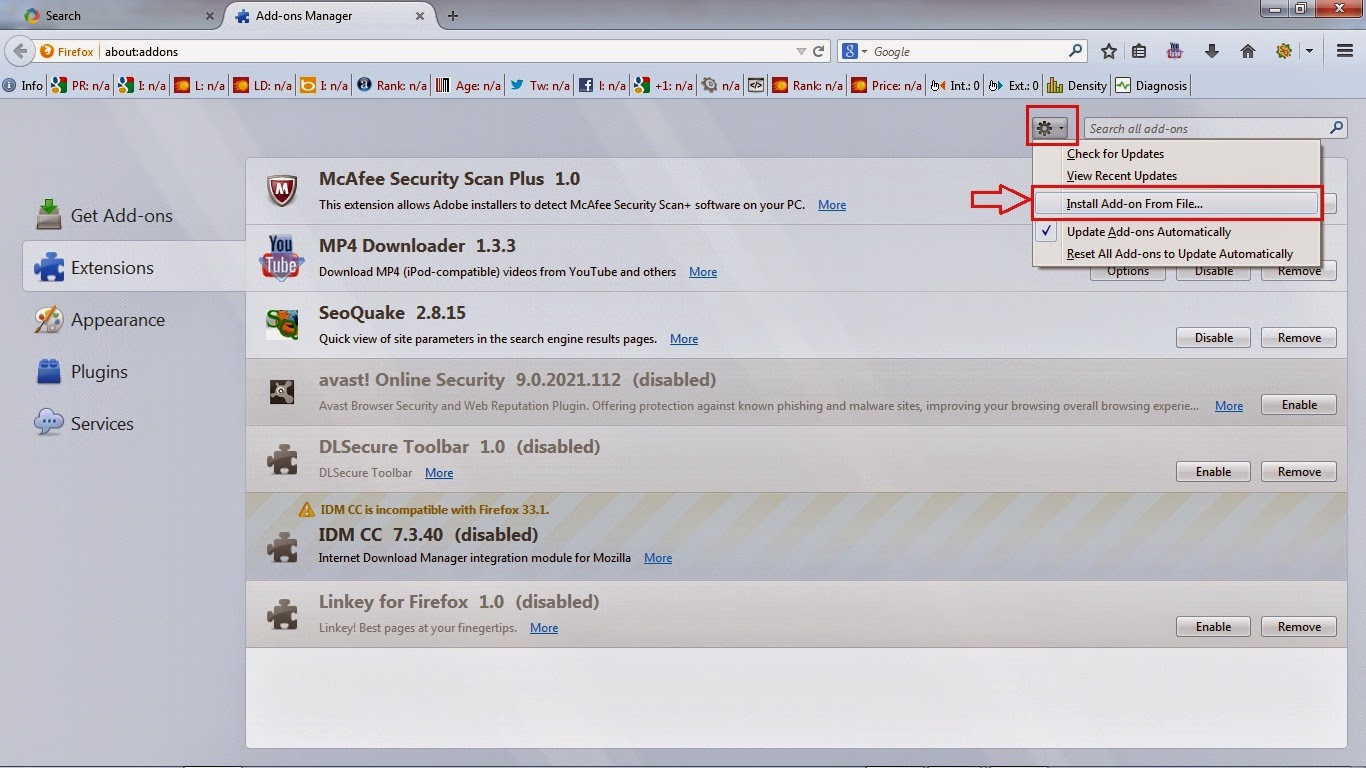This screenshot has height=768, width=1366.
Task: Open More link for Linkey for Firefox
Action: coord(544,628)
